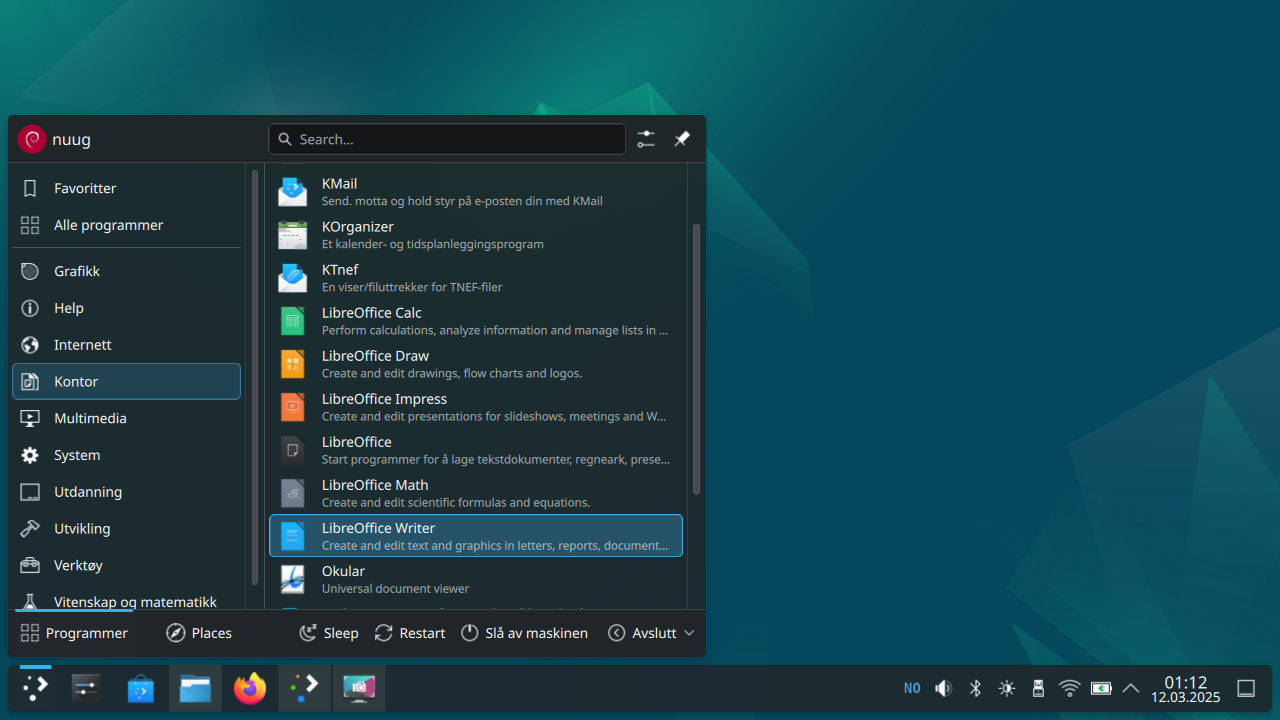Show hidden system tray icons arrow
The image size is (1280, 720).
tap(1131, 688)
